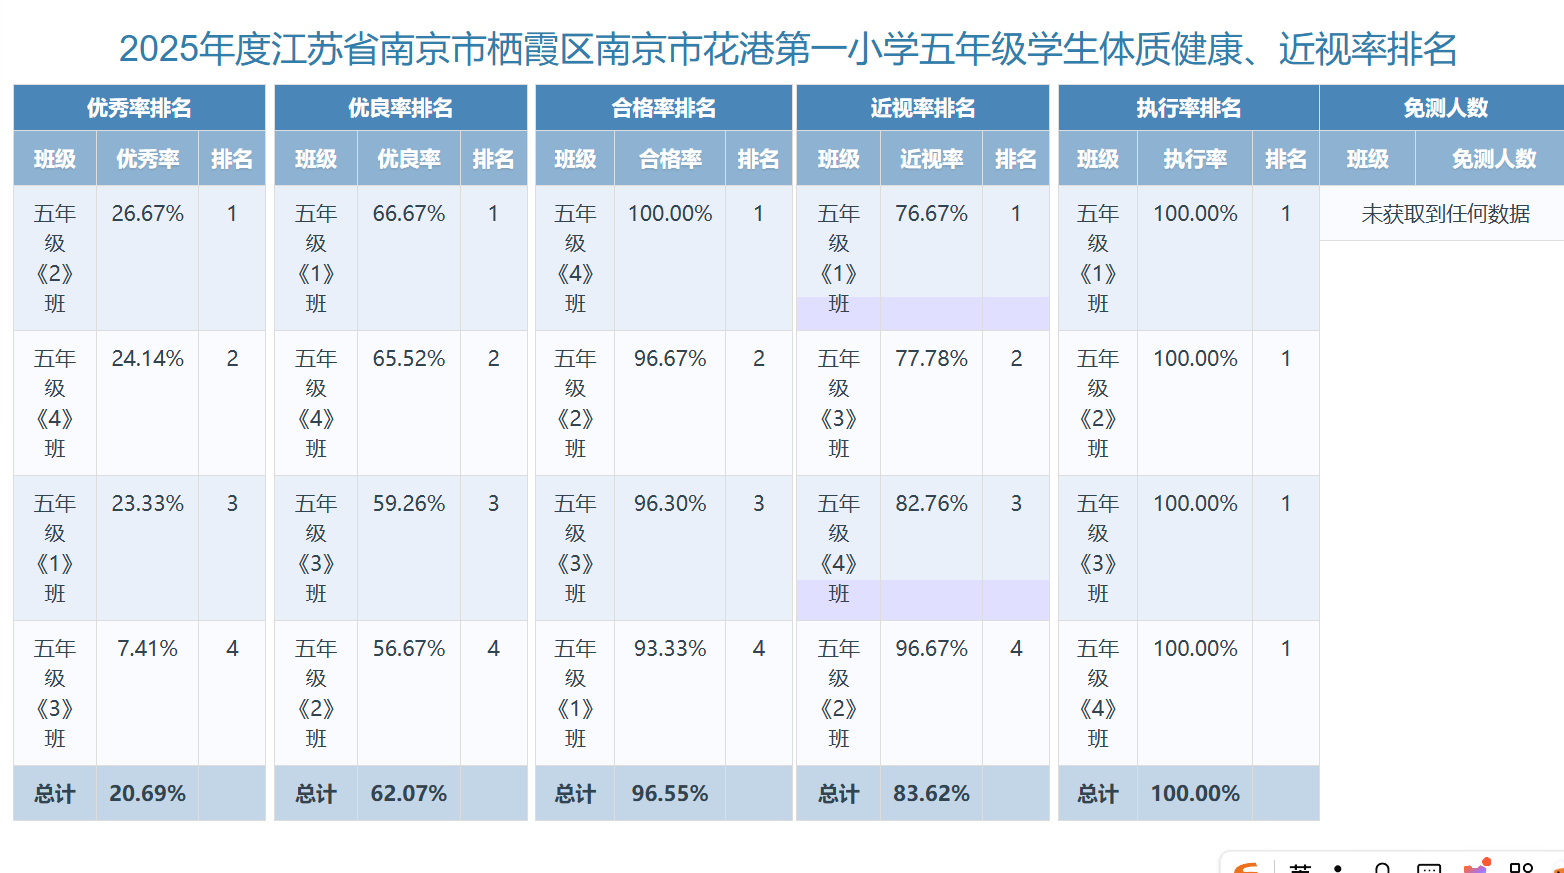Toggle the Chinese/English input mode icon
This screenshot has height=873, width=1564.
pos(1299,868)
